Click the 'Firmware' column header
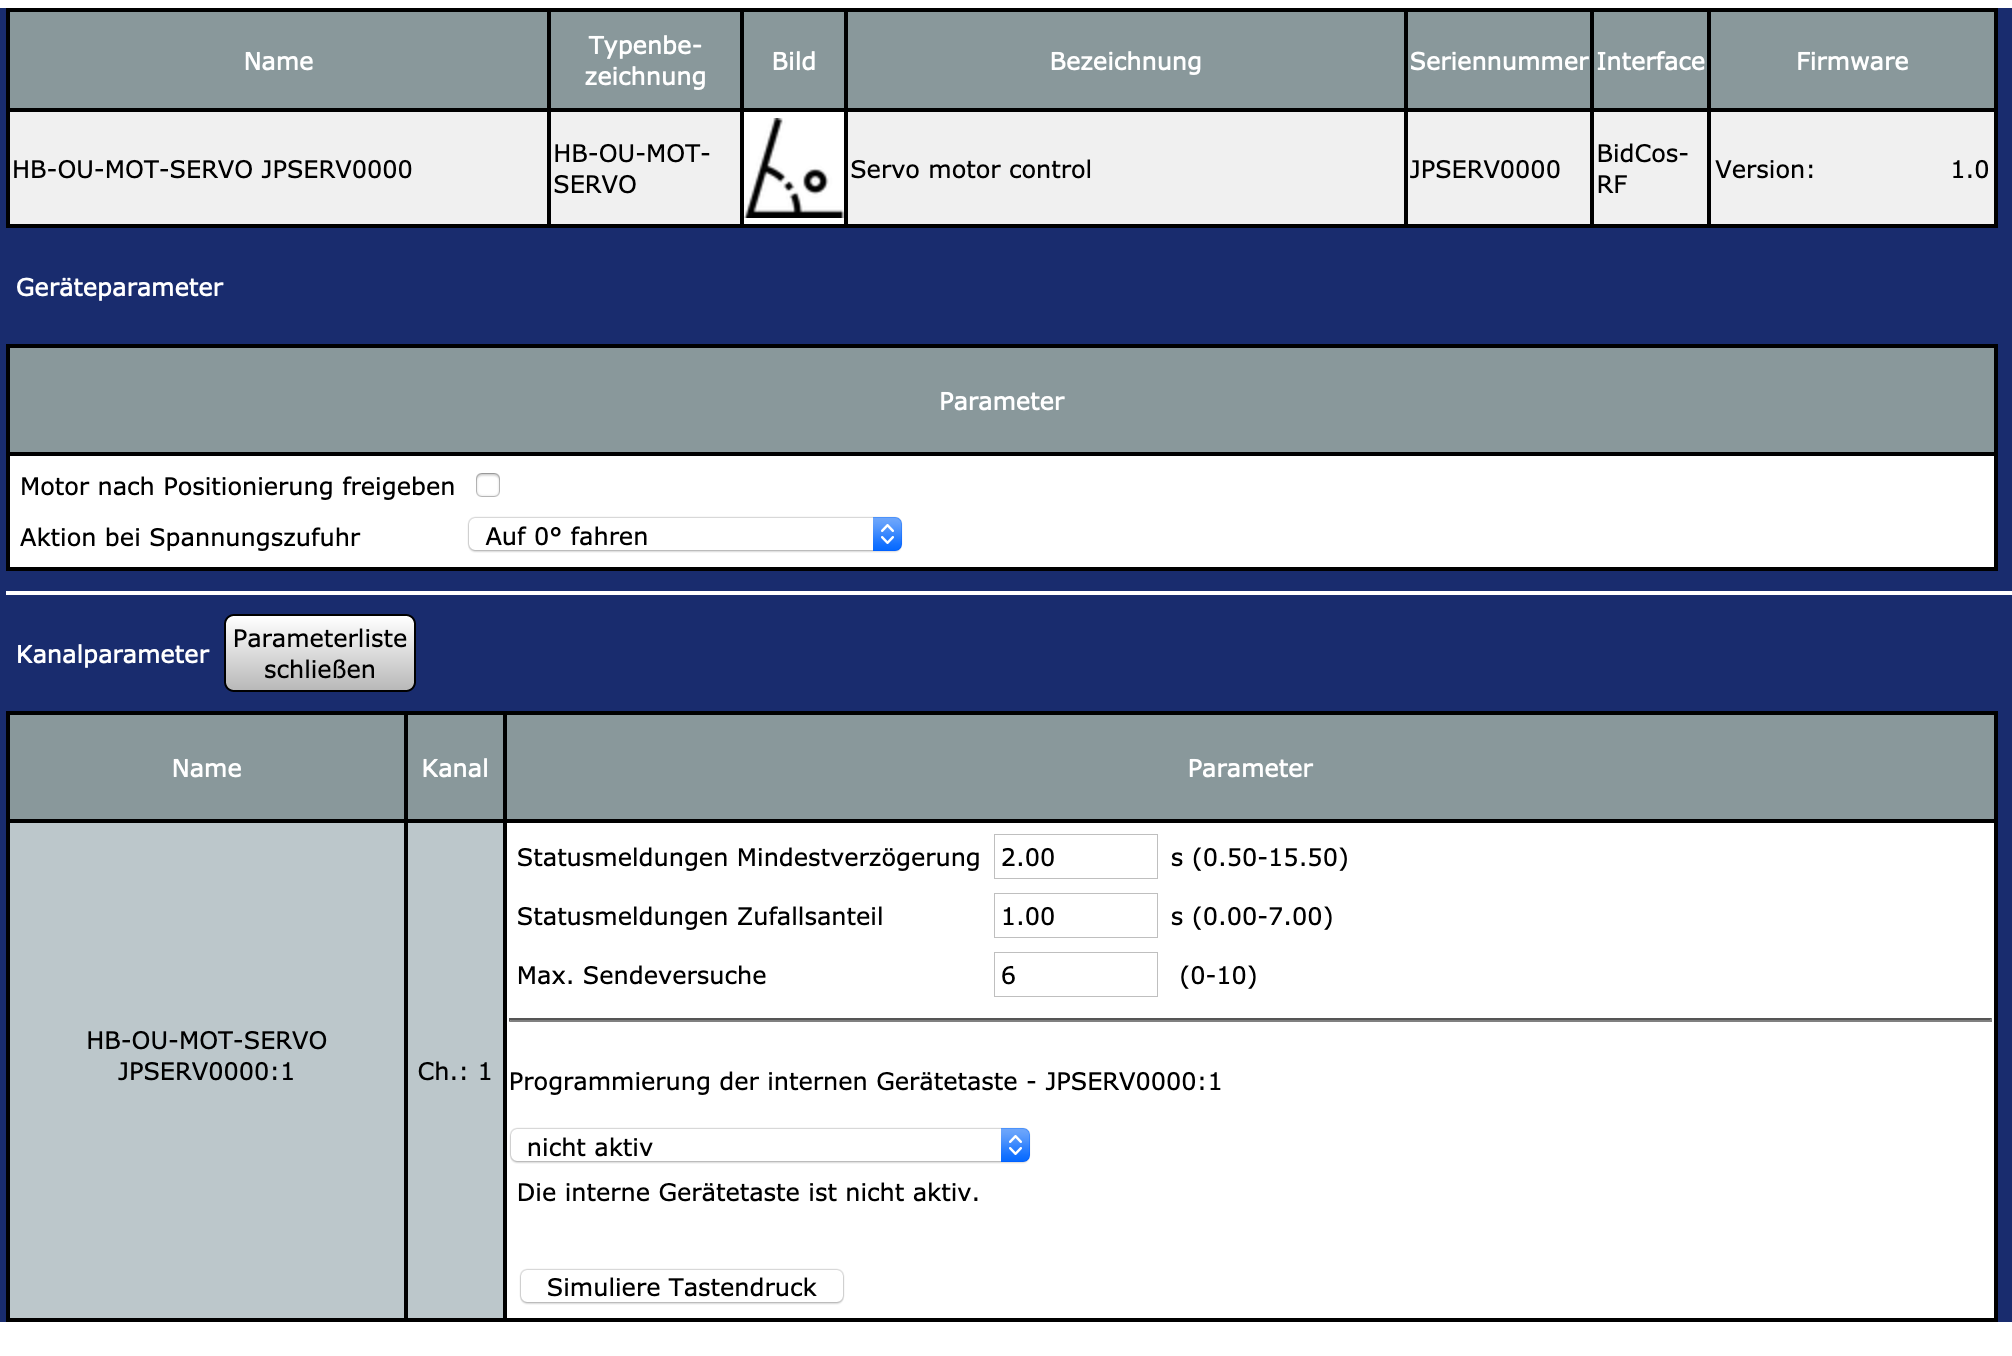2012x1356 pixels. tap(1851, 61)
